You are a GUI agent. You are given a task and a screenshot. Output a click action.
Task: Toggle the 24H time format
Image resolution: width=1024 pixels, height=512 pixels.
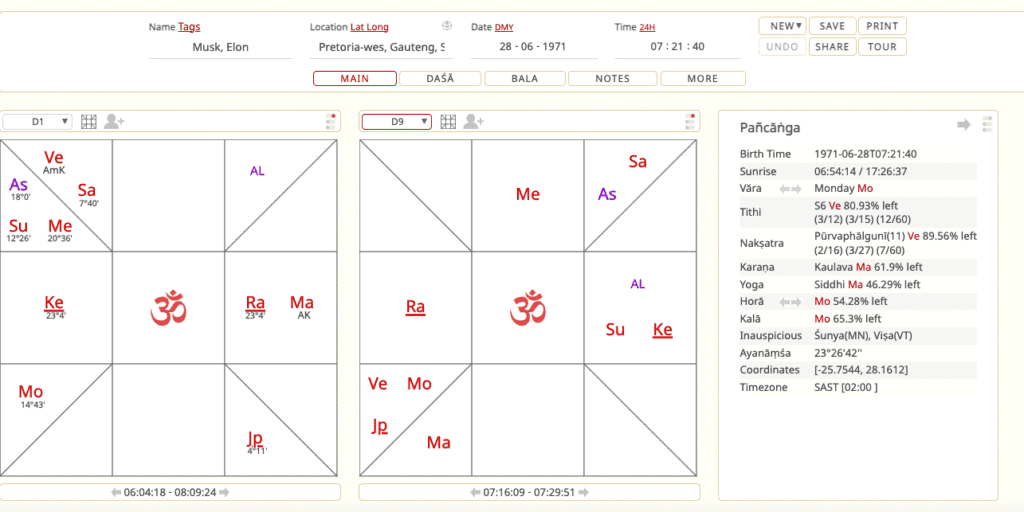point(647,27)
